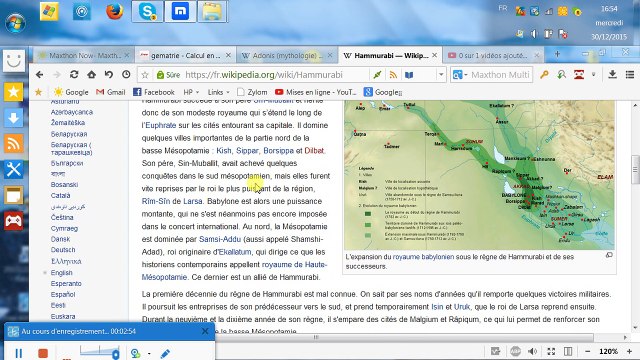Follow the Uruk link
Viewport: 640px width, 360px height.
pyautogui.click(x=462, y=307)
